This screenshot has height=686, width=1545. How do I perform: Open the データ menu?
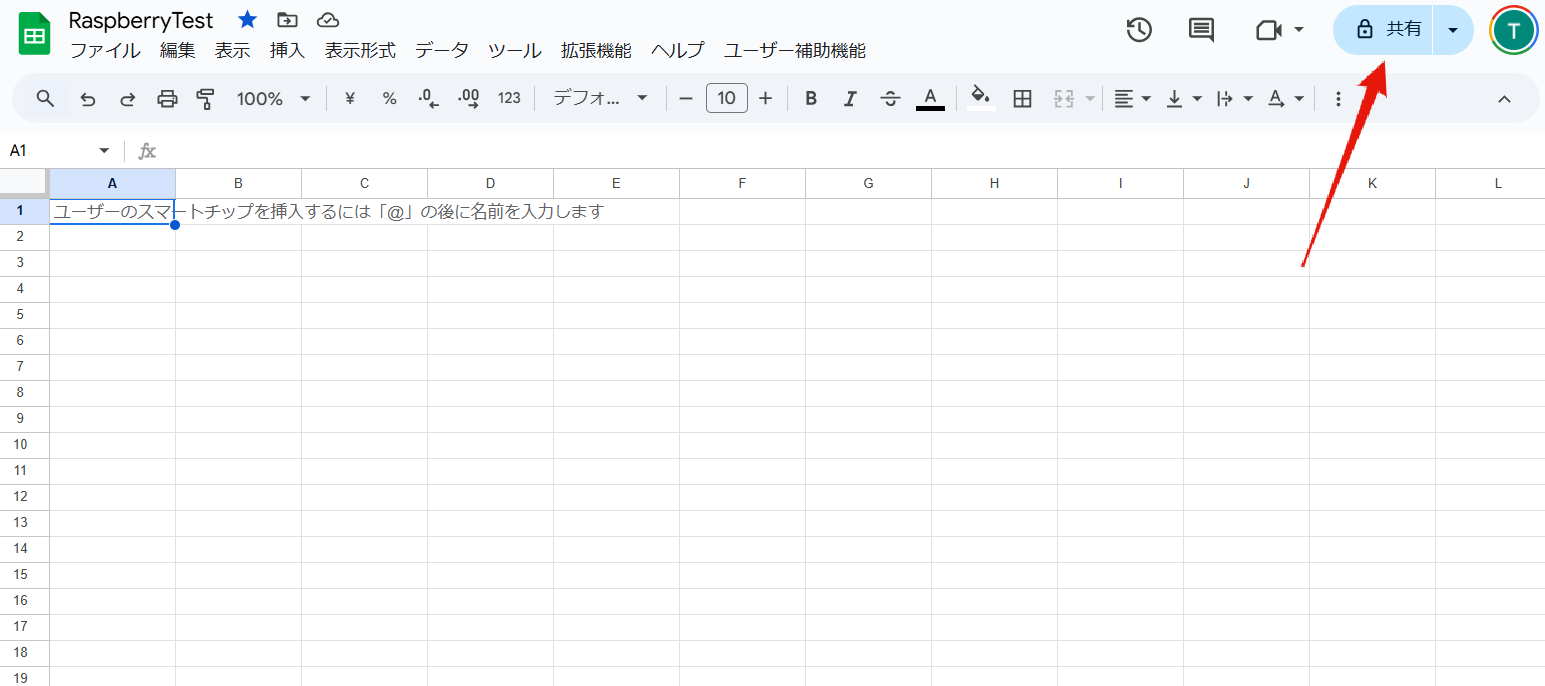click(442, 50)
